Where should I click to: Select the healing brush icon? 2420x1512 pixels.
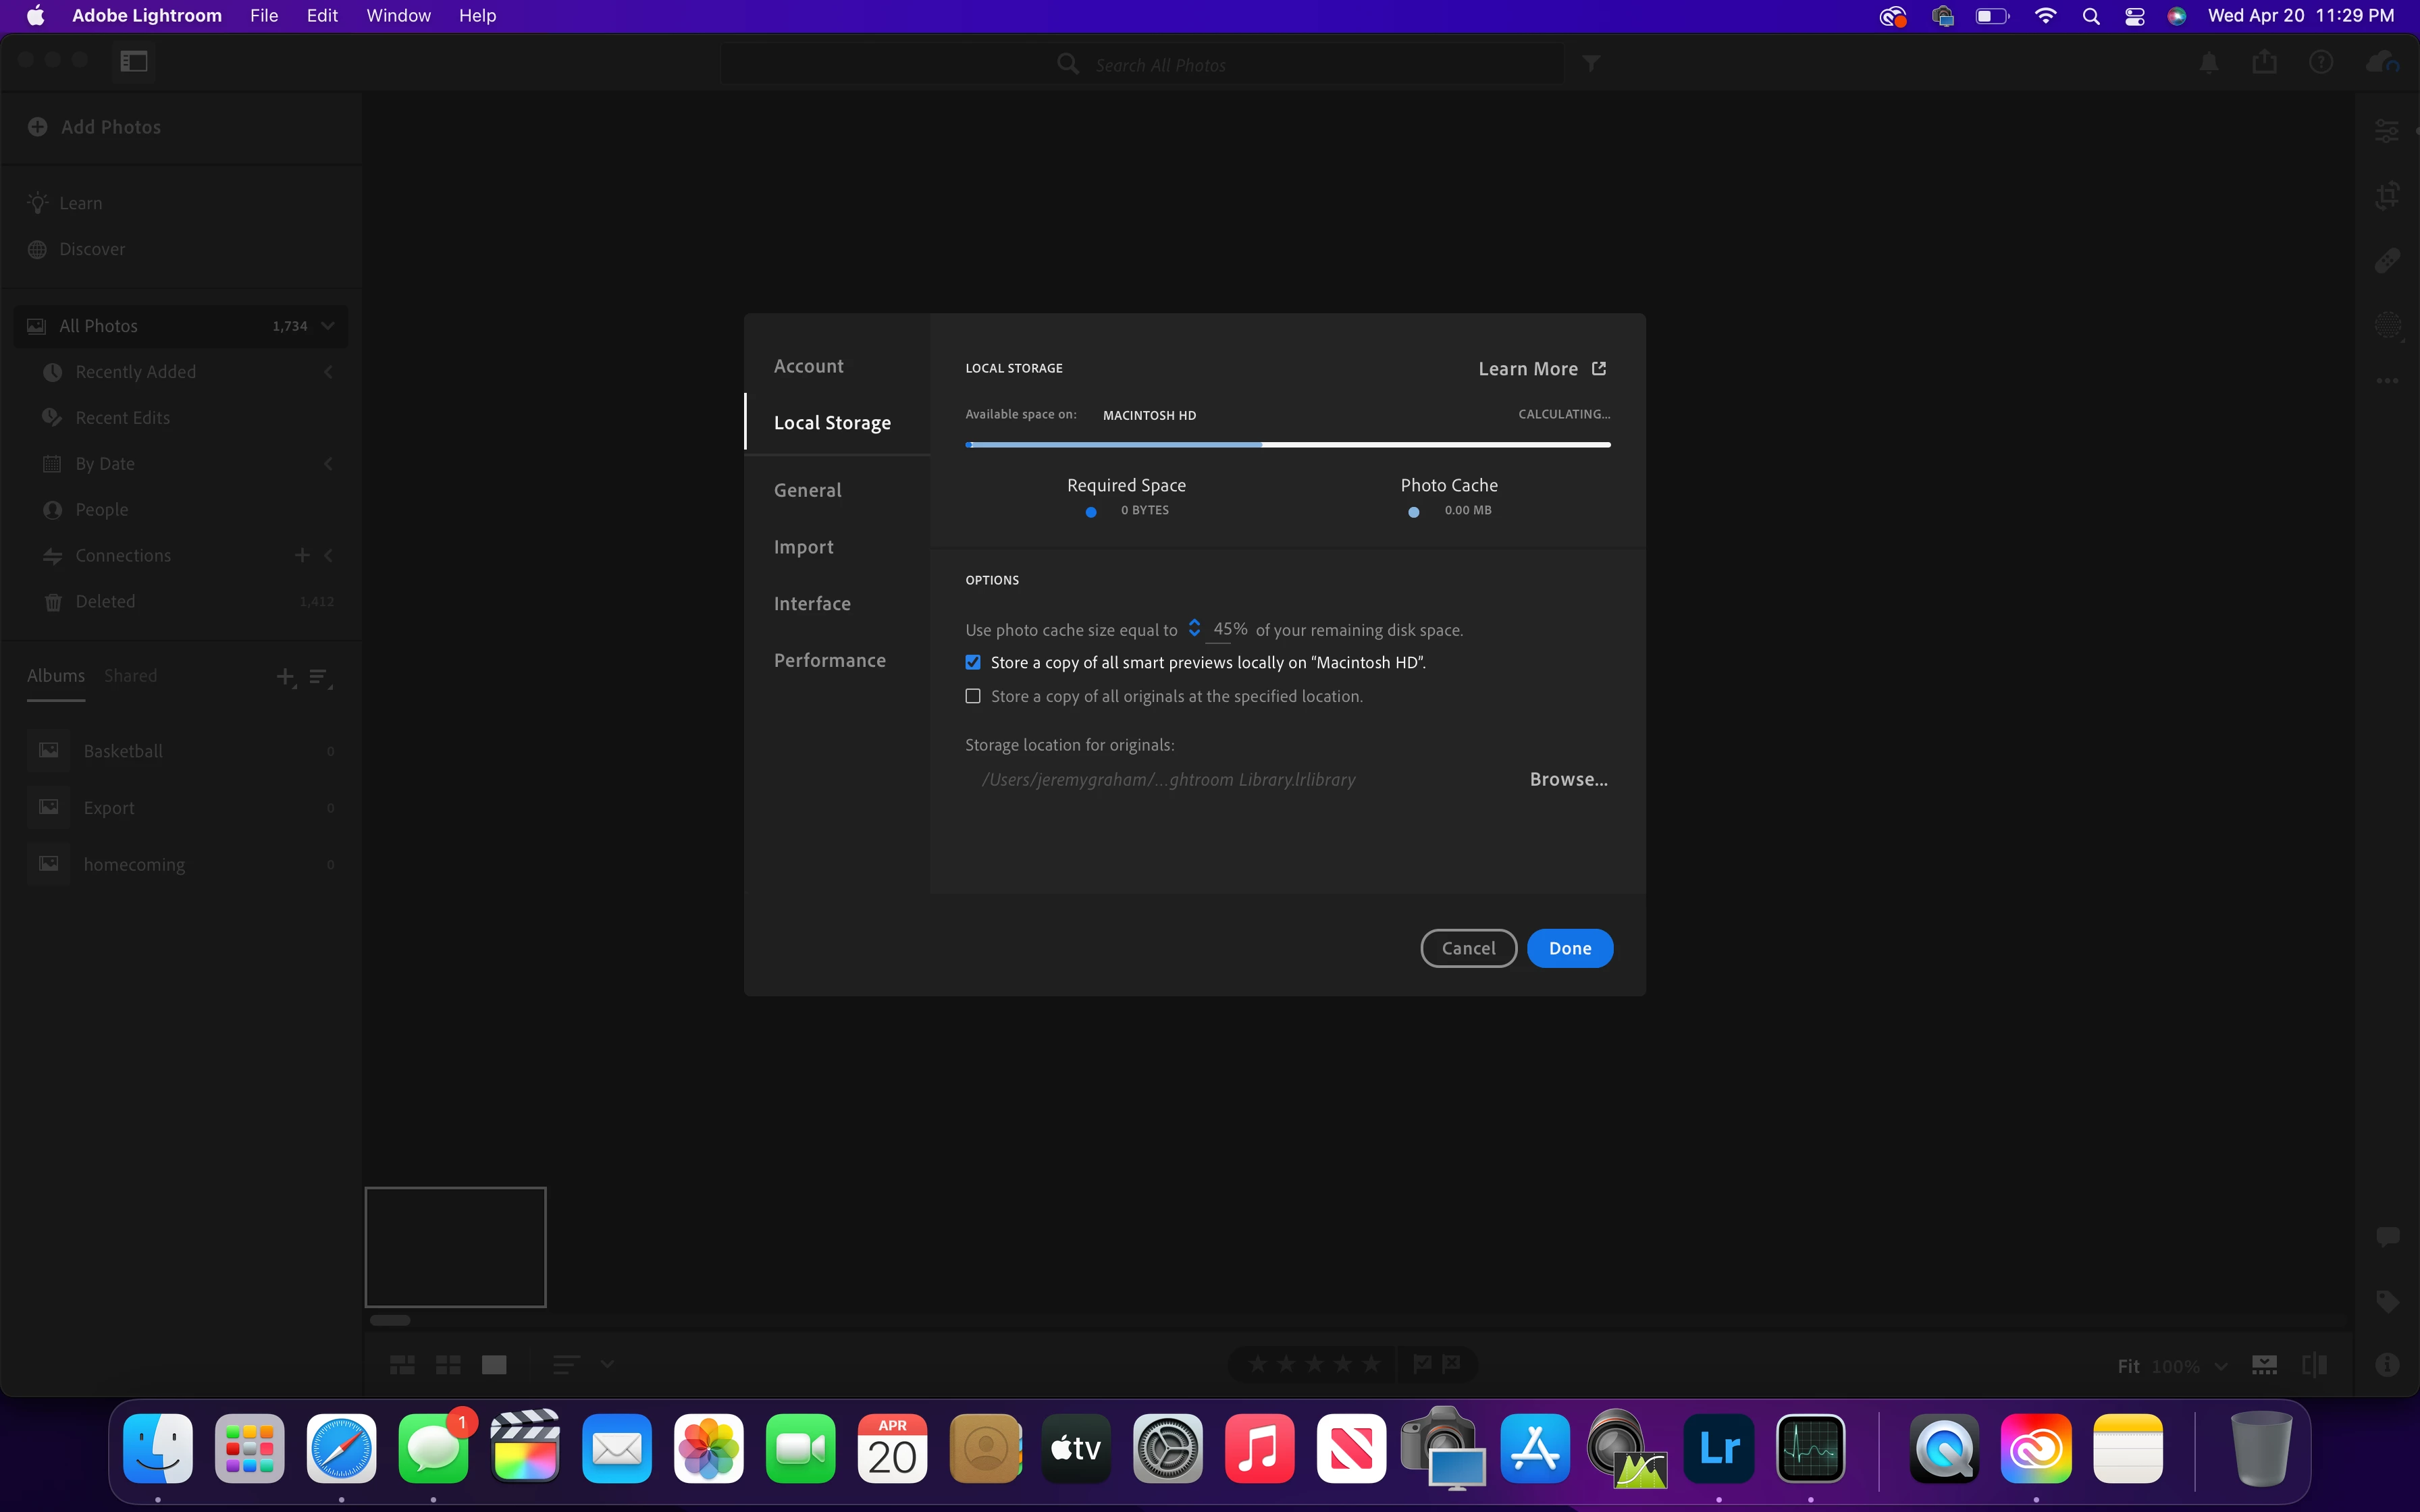pyautogui.click(x=2387, y=261)
